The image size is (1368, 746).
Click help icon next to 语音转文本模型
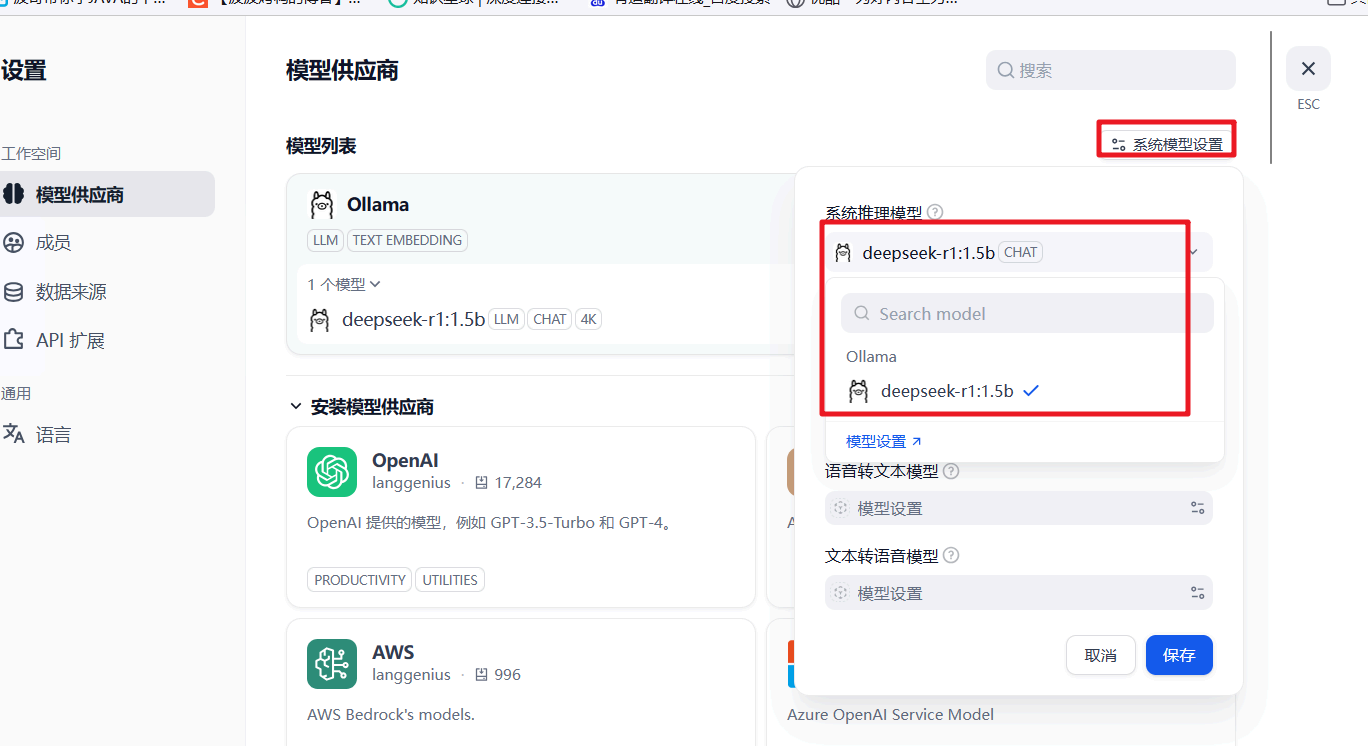point(951,471)
